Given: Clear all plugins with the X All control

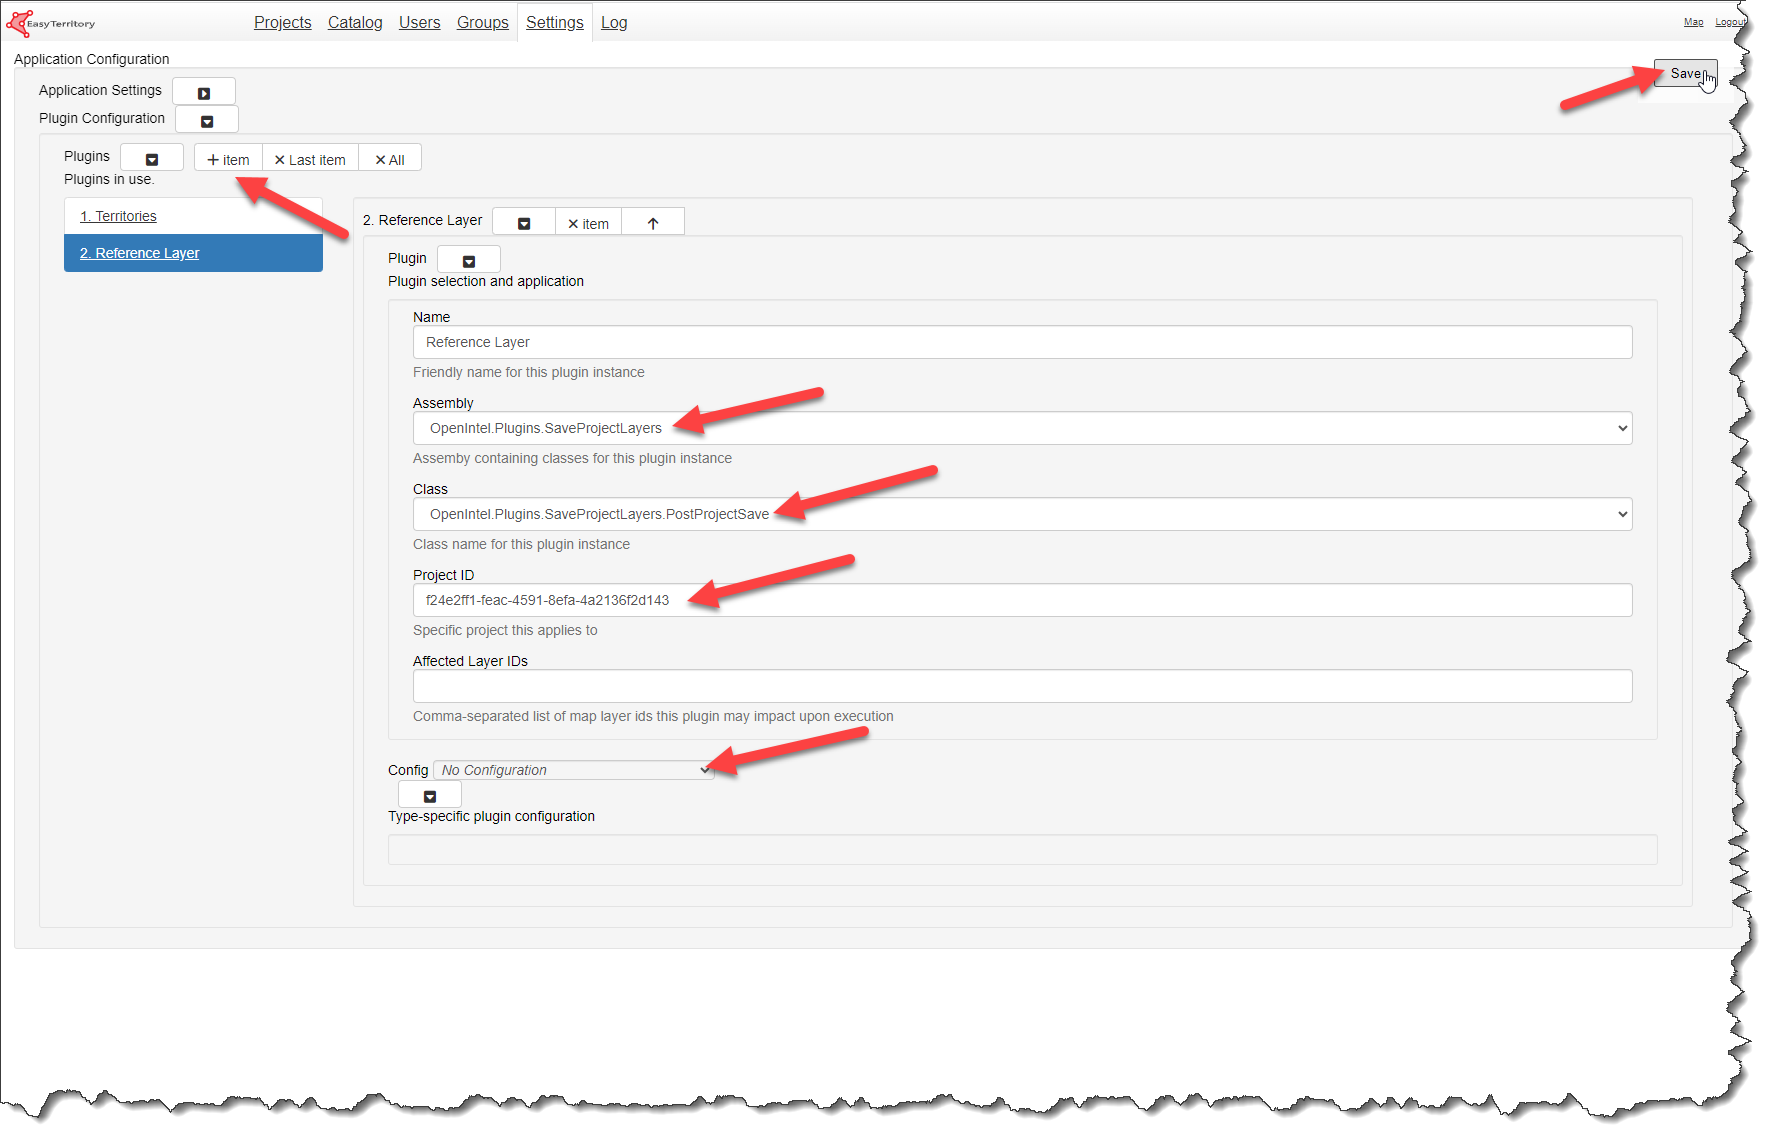Looking at the screenshot, I should click(389, 158).
